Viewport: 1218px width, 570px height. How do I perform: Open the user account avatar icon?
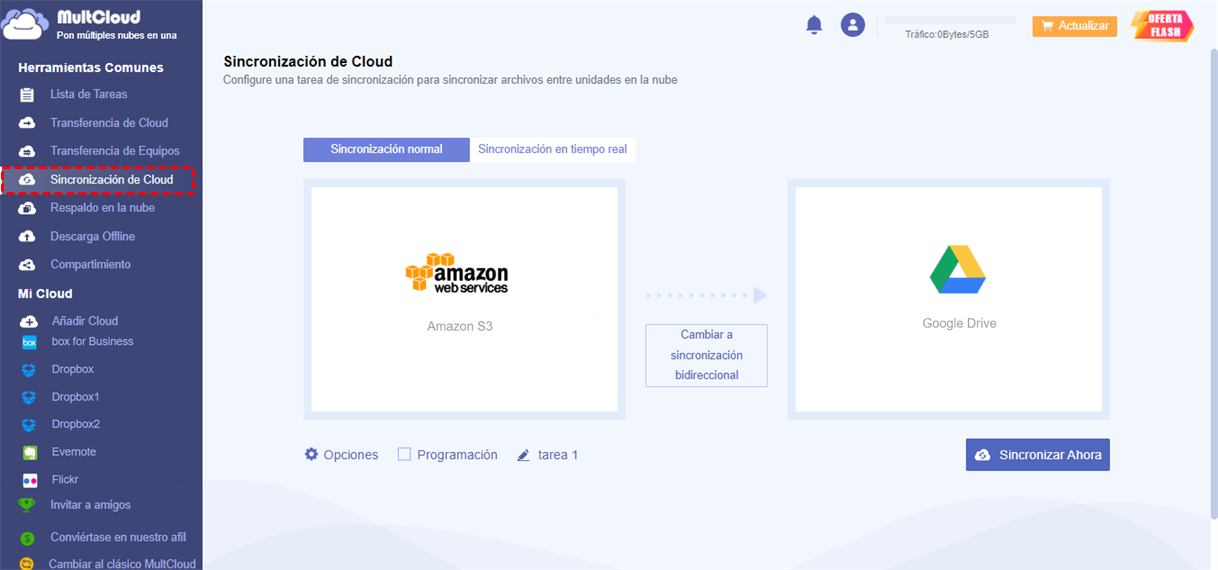tap(852, 25)
